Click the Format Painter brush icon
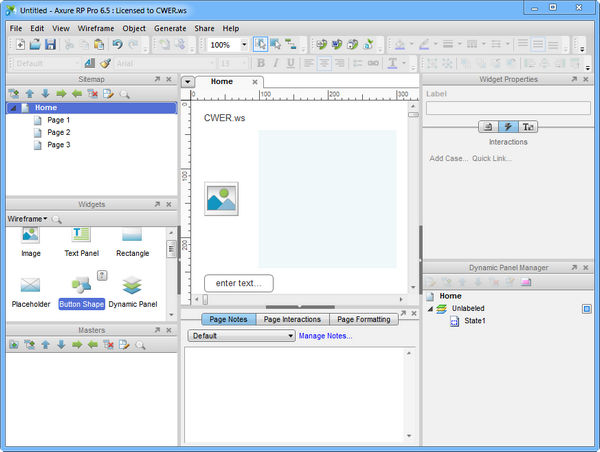The height and width of the screenshot is (452, 600). pos(105,63)
